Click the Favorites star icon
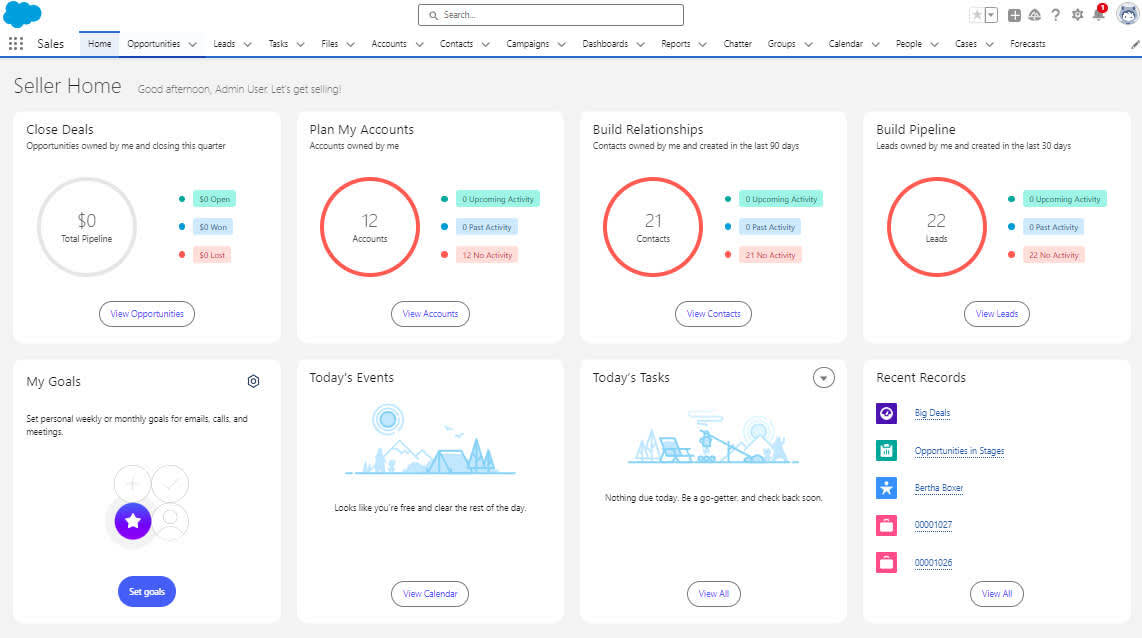The image size is (1142, 638). 977,15
